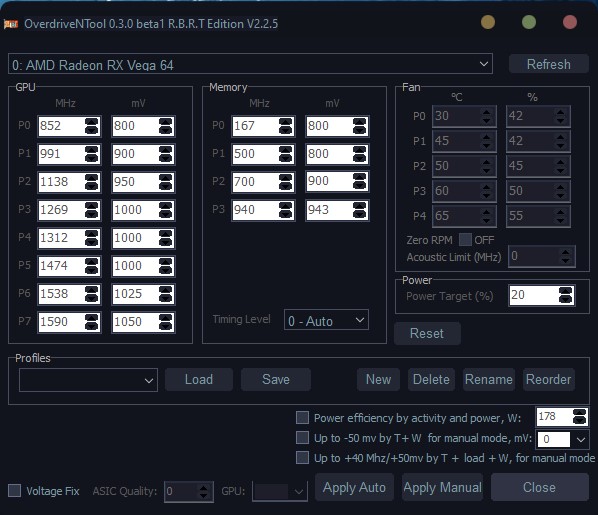Click Memory P2 mV spinner next to 900

[360, 182]
